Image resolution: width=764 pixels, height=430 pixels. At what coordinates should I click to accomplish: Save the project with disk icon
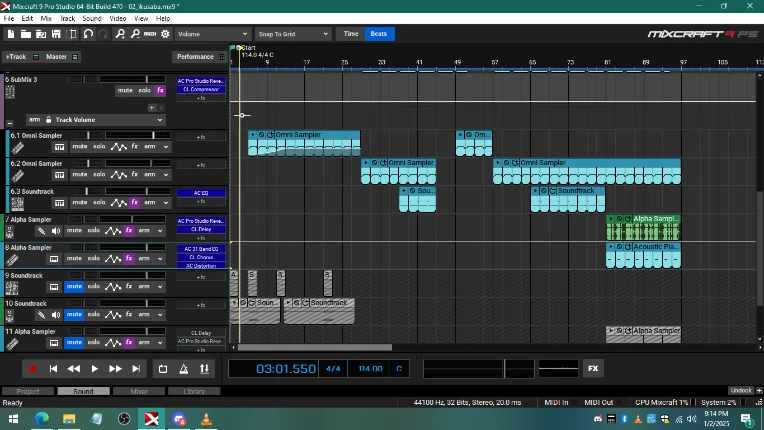[x=56, y=34]
